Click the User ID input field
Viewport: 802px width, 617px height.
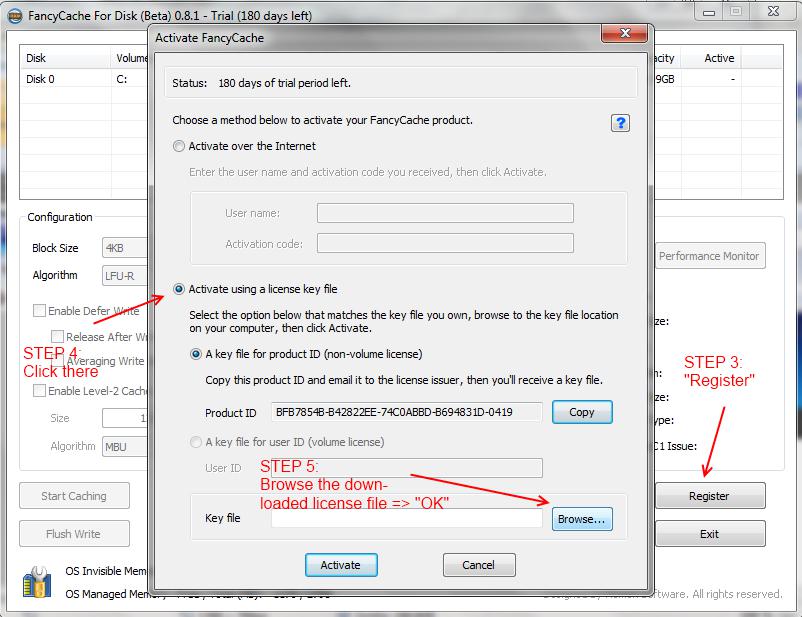coord(407,468)
